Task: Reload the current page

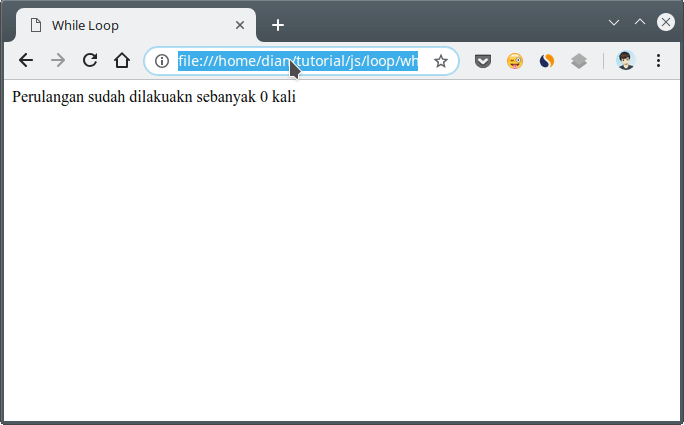Action: pyautogui.click(x=90, y=61)
